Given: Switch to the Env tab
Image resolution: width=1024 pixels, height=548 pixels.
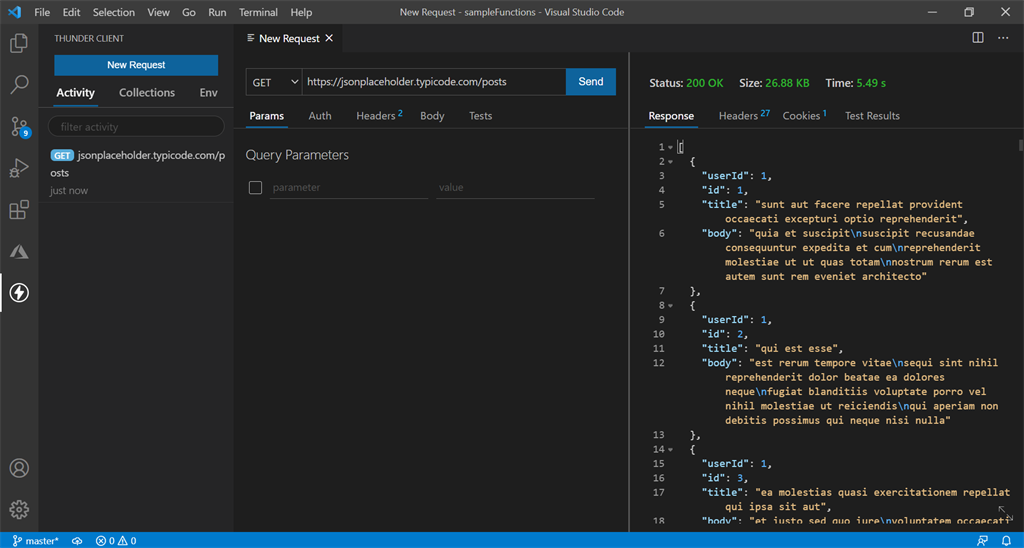Looking at the screenshot, I should click(208, 93).
